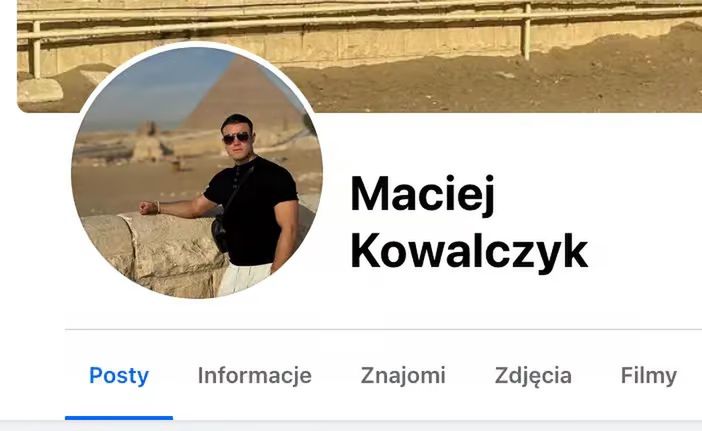This screenshot has height=431, width=702.
Task: Click the profile name Maciej
Action: tap(423, 195)
